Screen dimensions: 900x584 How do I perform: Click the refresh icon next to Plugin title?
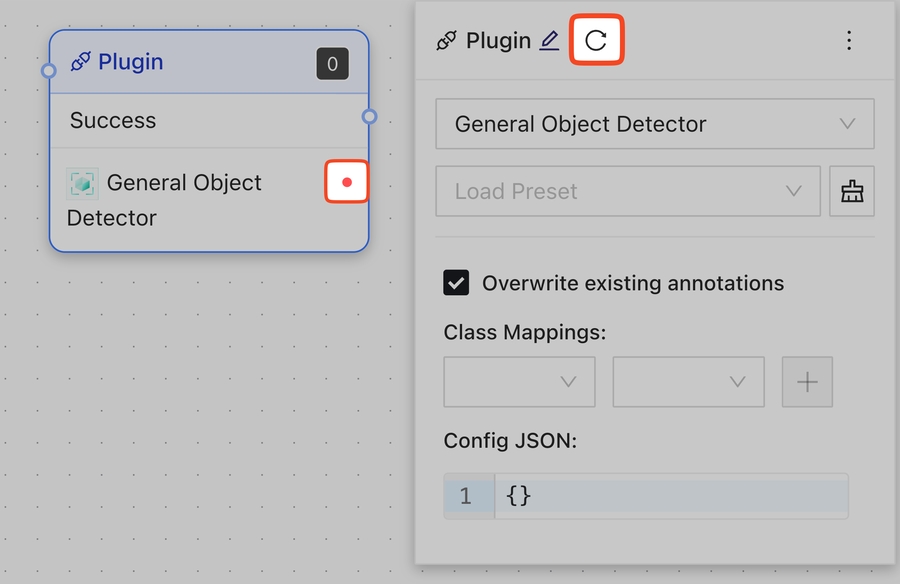(x=596, y=41)
